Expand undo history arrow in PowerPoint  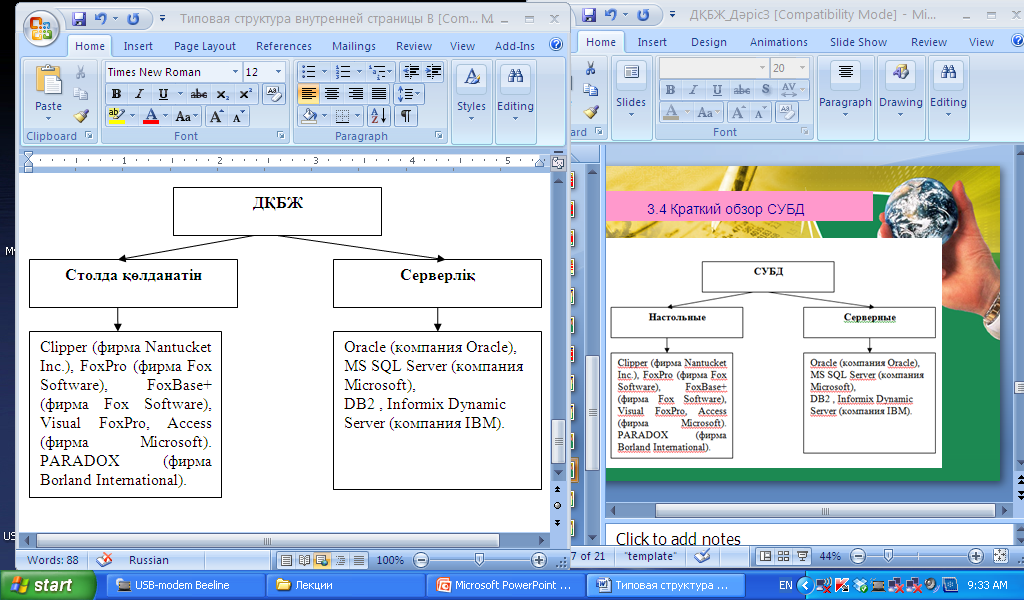click(x=625, y=14)
